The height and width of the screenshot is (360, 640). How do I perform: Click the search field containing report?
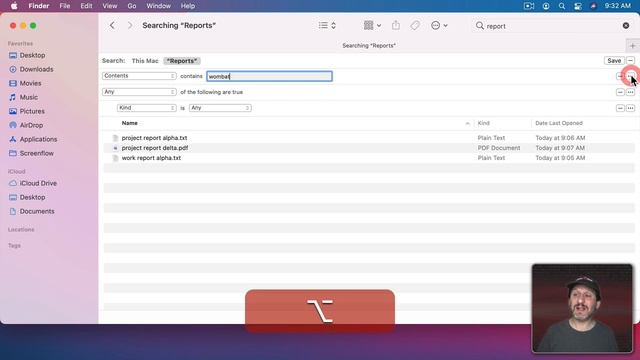552,26
